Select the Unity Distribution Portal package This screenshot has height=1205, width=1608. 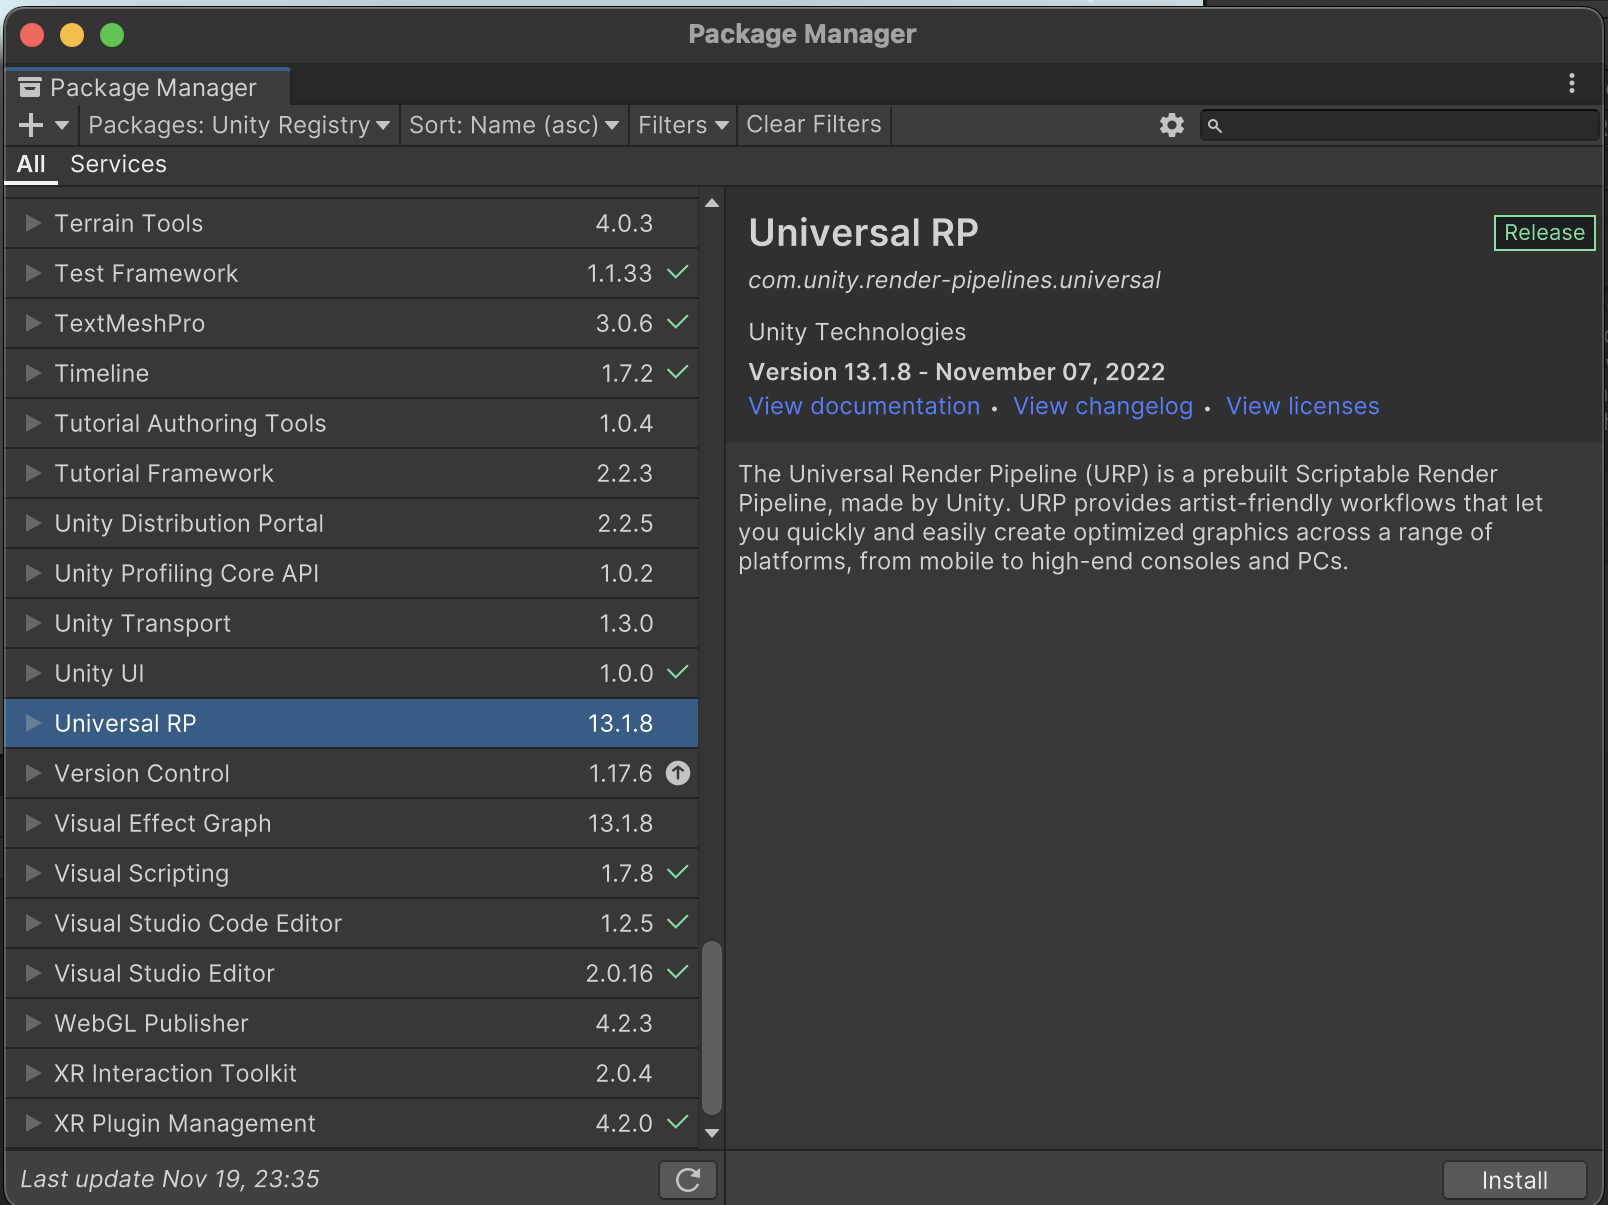coord(351,523)
